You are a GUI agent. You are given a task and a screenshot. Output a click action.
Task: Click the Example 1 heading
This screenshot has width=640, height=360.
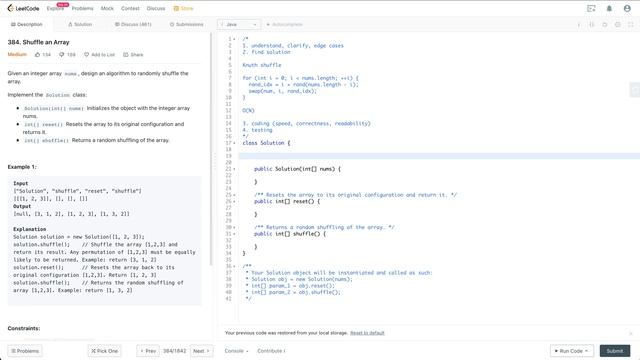(22, 167)
